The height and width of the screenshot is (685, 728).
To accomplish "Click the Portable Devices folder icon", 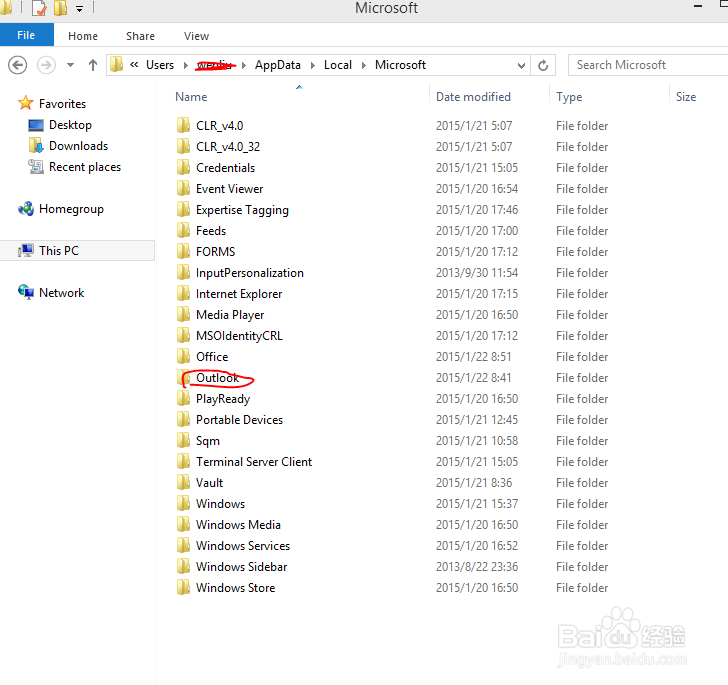I will (183, 420).
